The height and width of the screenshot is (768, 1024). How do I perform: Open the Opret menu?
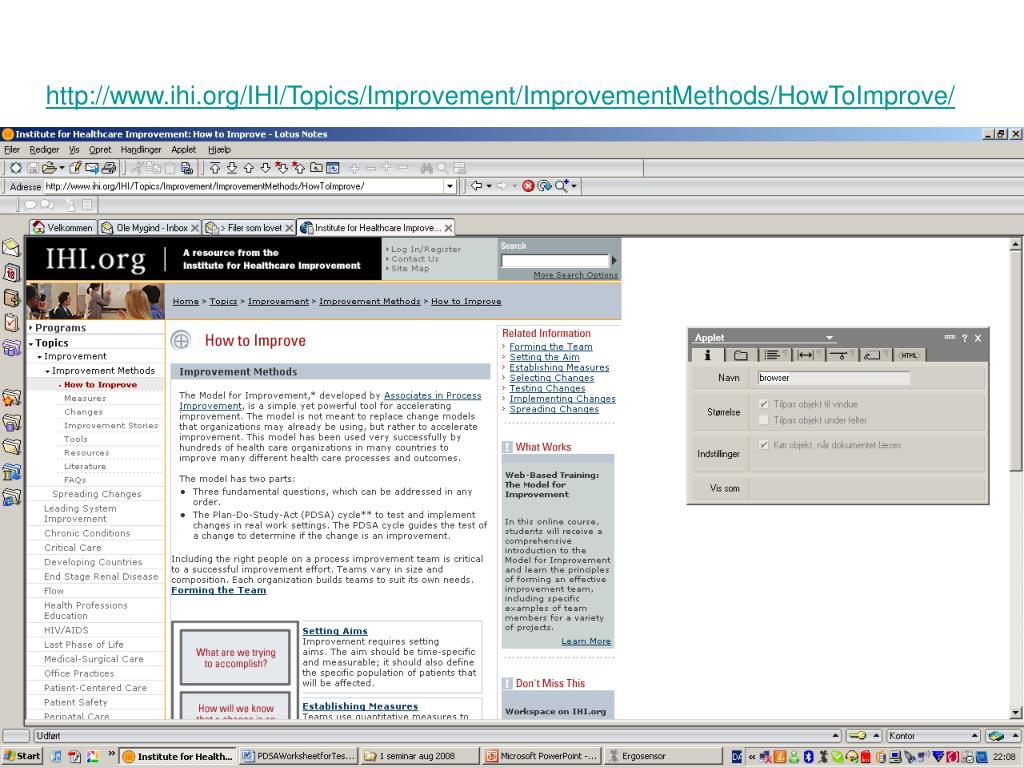[x=100, y=150]
